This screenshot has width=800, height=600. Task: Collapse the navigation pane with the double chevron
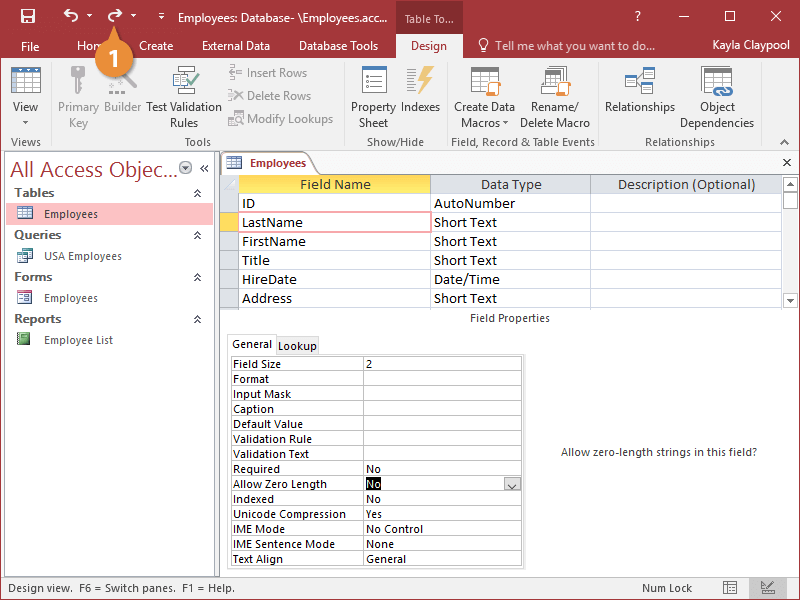205,169
